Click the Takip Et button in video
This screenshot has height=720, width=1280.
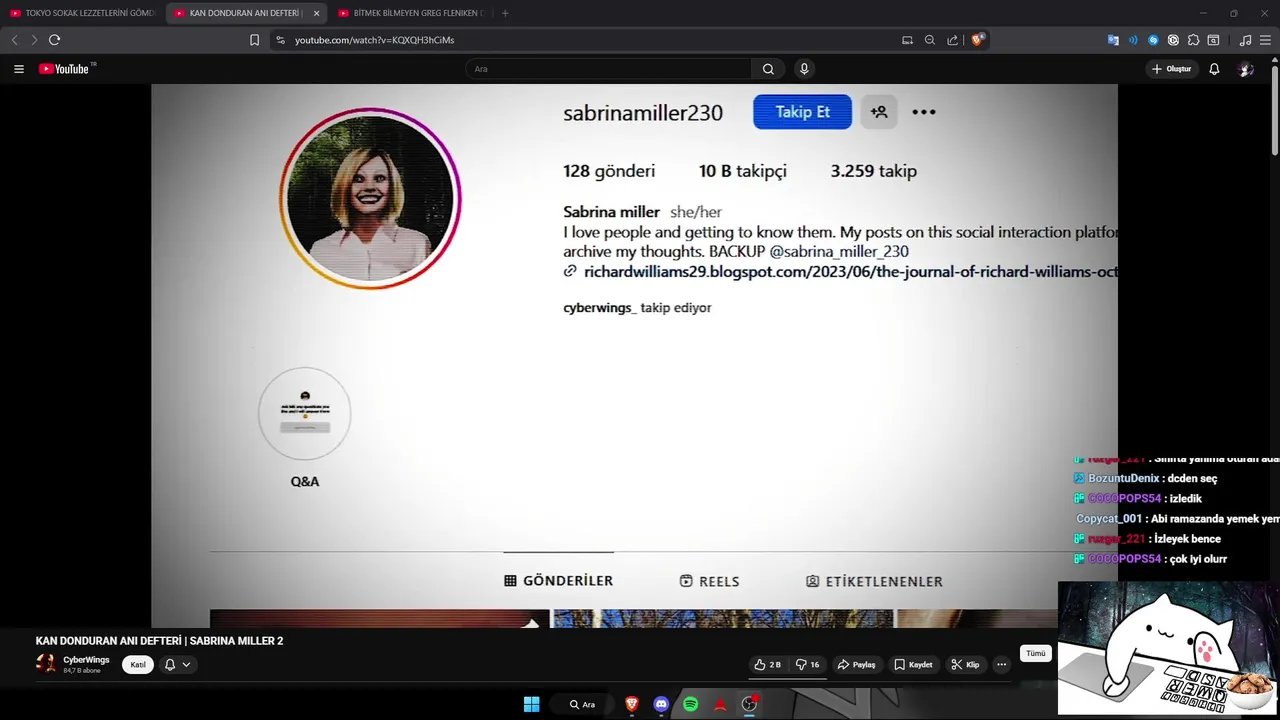tap(802, 112)
